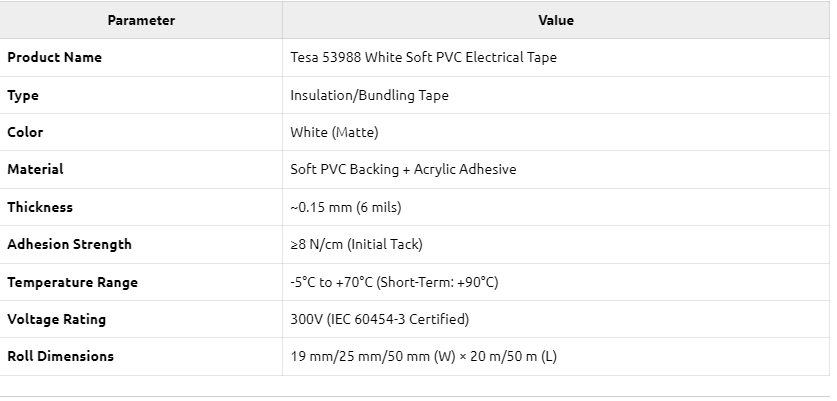This screenshot has height=401, width=837.
Task: Click the Tesa 53988 product name value
Action: [423, 57]
